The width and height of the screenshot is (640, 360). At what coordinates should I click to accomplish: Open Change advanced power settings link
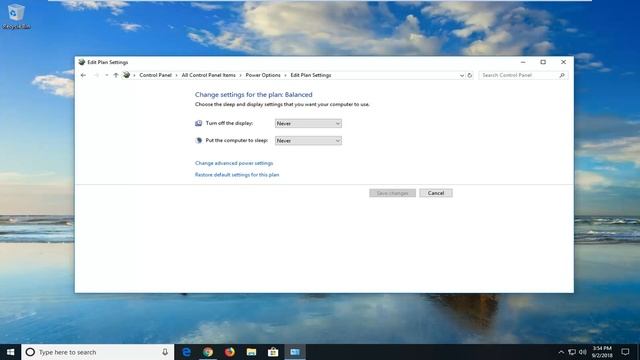tap(234, 163)
